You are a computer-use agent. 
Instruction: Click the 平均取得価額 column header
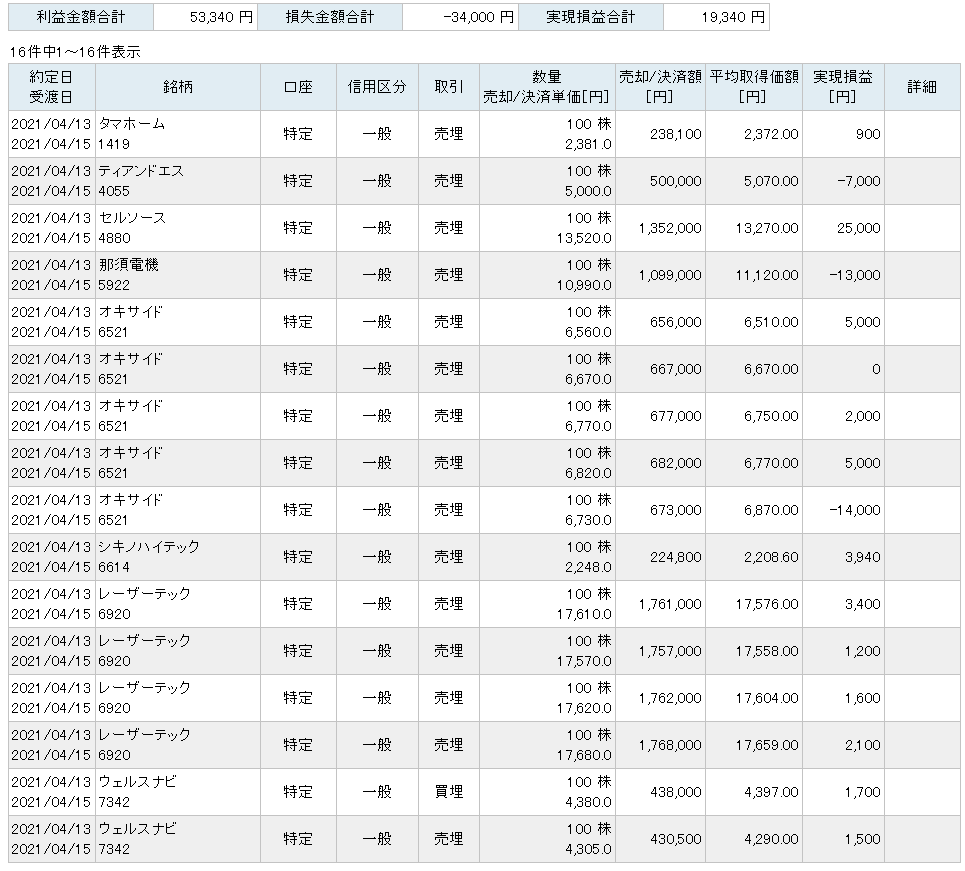pyautogui.click(x=754, y=87)
